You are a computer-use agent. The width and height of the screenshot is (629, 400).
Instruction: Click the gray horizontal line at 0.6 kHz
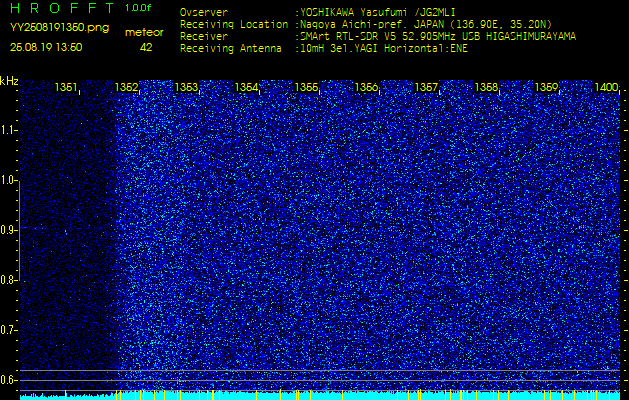click(320, 380)
